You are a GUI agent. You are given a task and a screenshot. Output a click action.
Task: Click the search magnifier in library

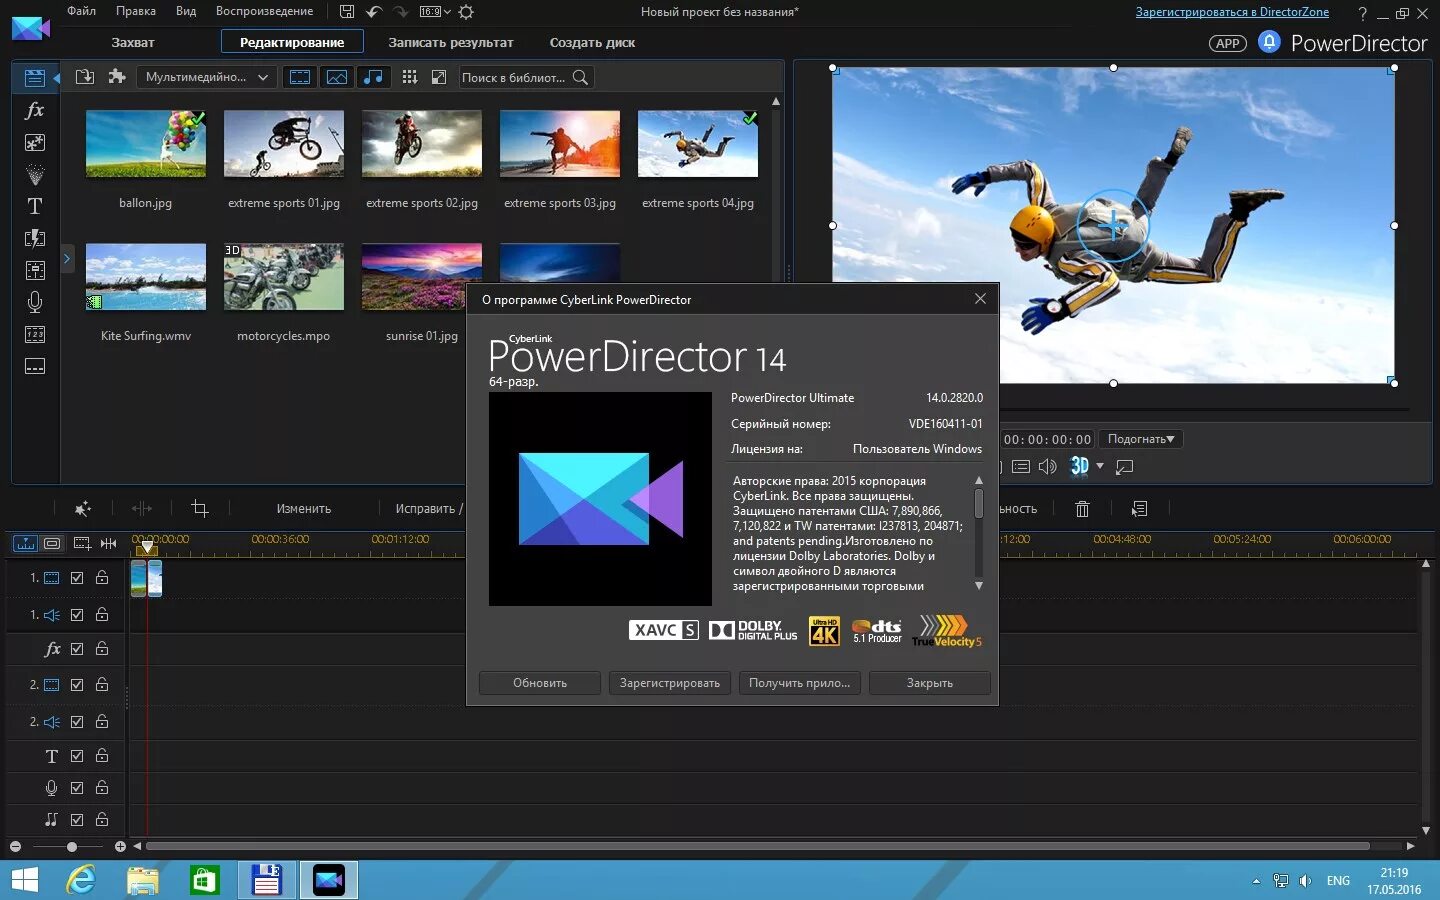tap(580, 77)
